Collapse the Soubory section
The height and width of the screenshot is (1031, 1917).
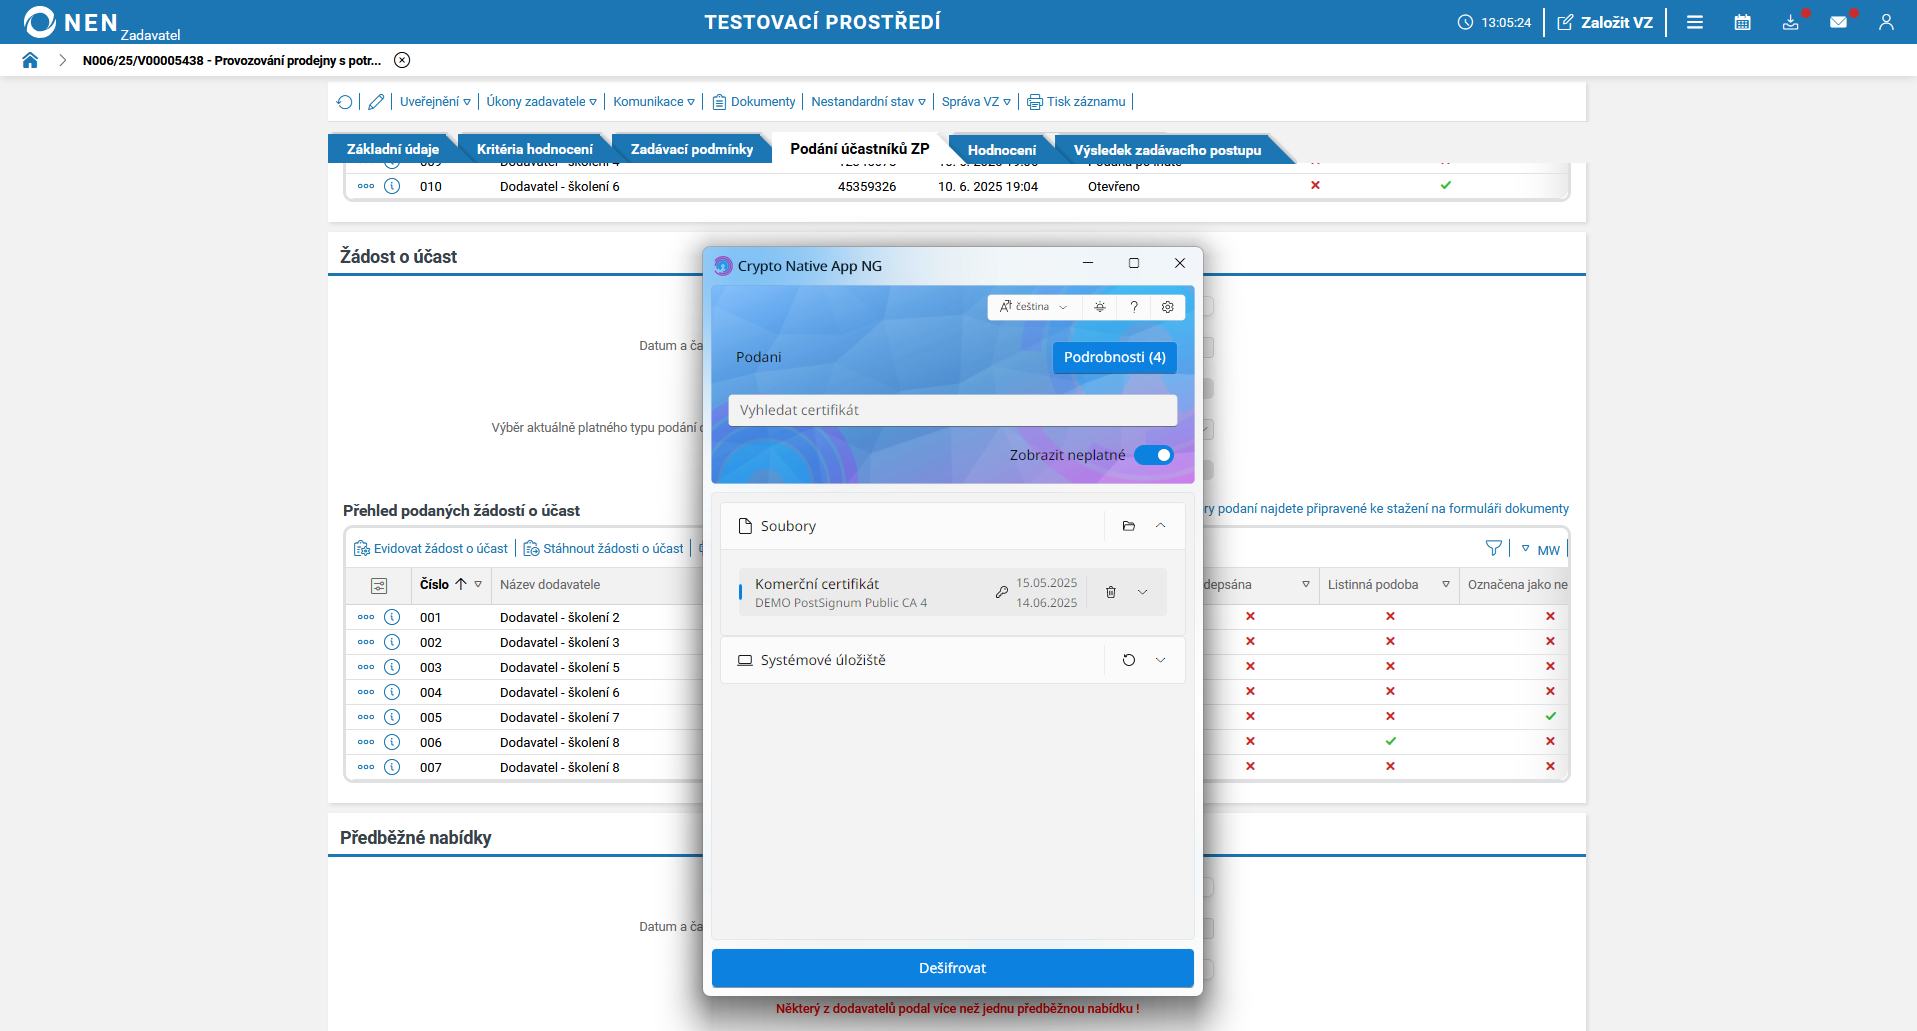[x=1161, y=526]
